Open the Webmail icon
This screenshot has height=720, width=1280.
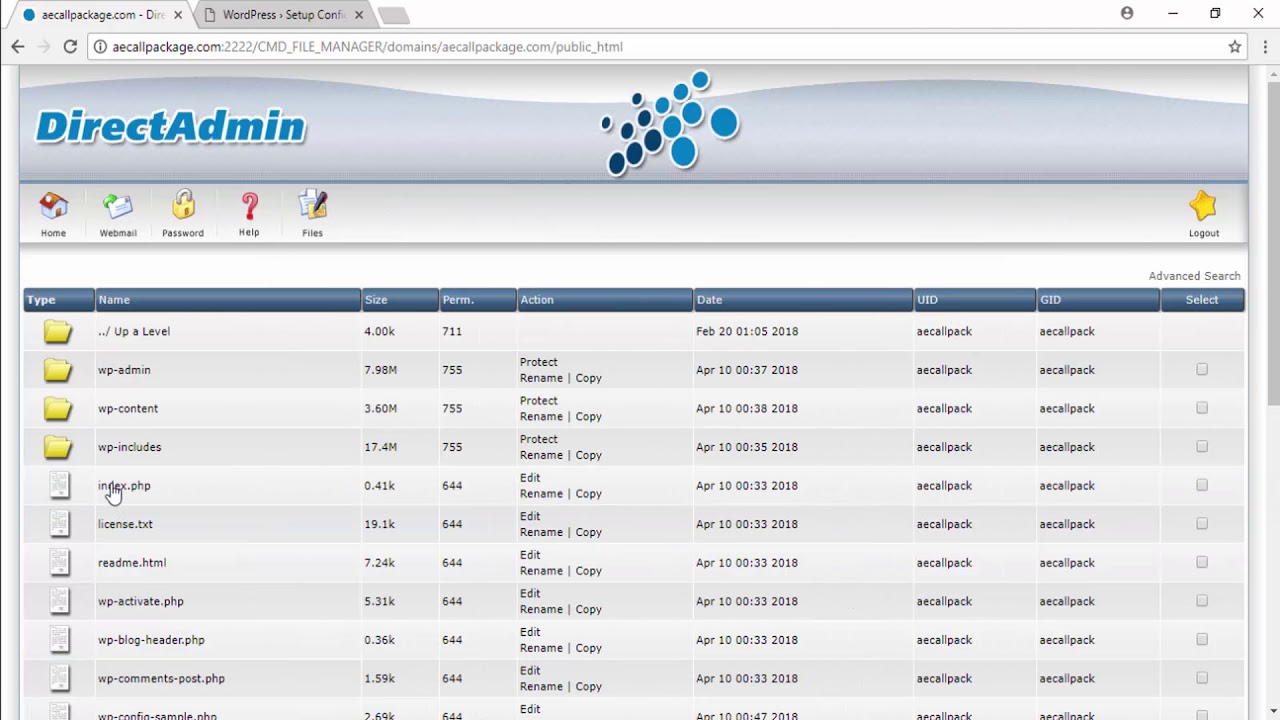pos(117,207)
